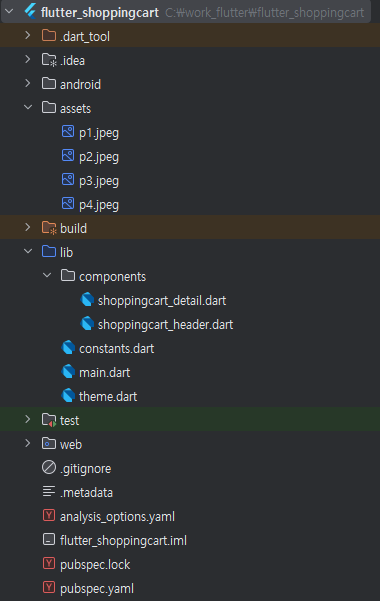Select the flutter_shoppingcart project name

pyautogui.click(x=100, y=13)
